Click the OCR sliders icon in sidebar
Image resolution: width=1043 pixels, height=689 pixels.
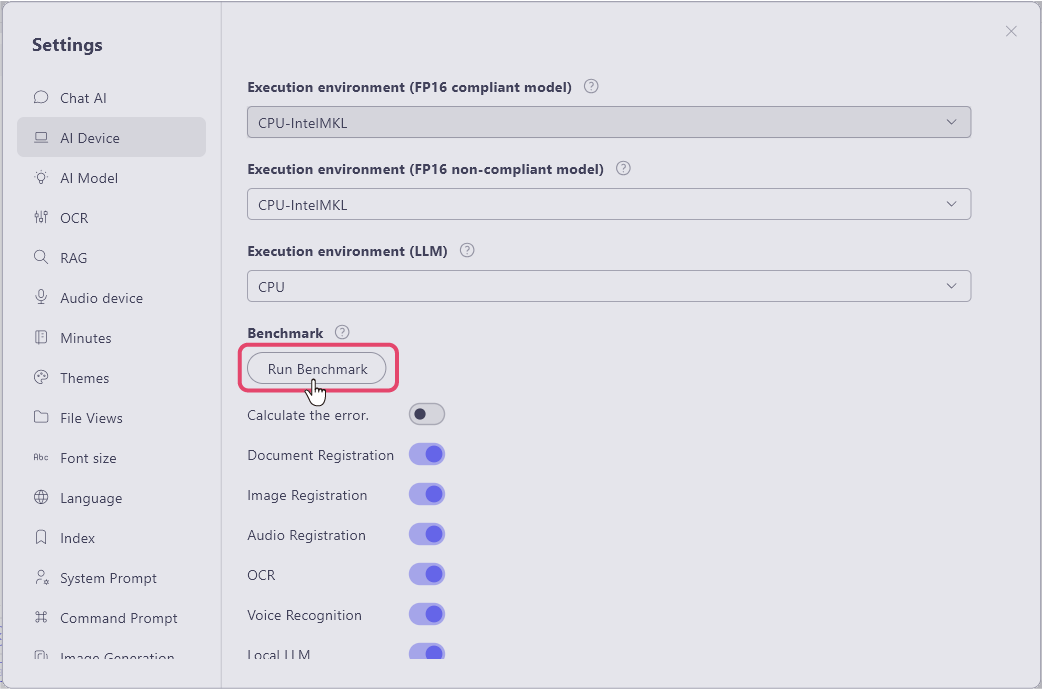[x=41, y=218]
